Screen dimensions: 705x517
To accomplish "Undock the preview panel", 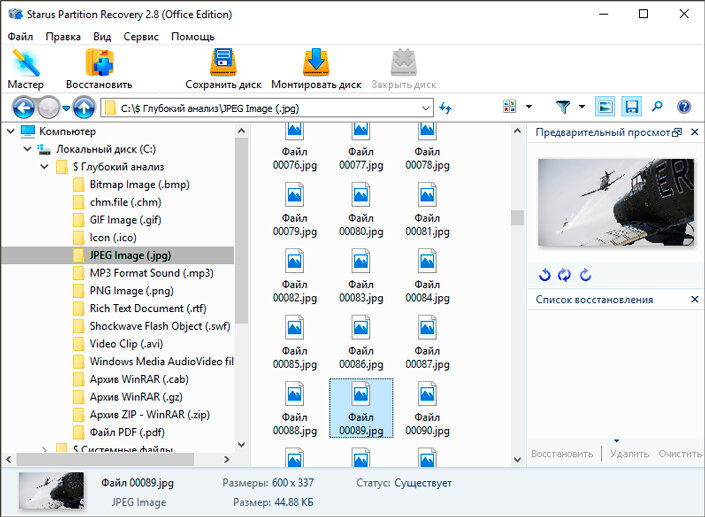I will pos(677,132).
